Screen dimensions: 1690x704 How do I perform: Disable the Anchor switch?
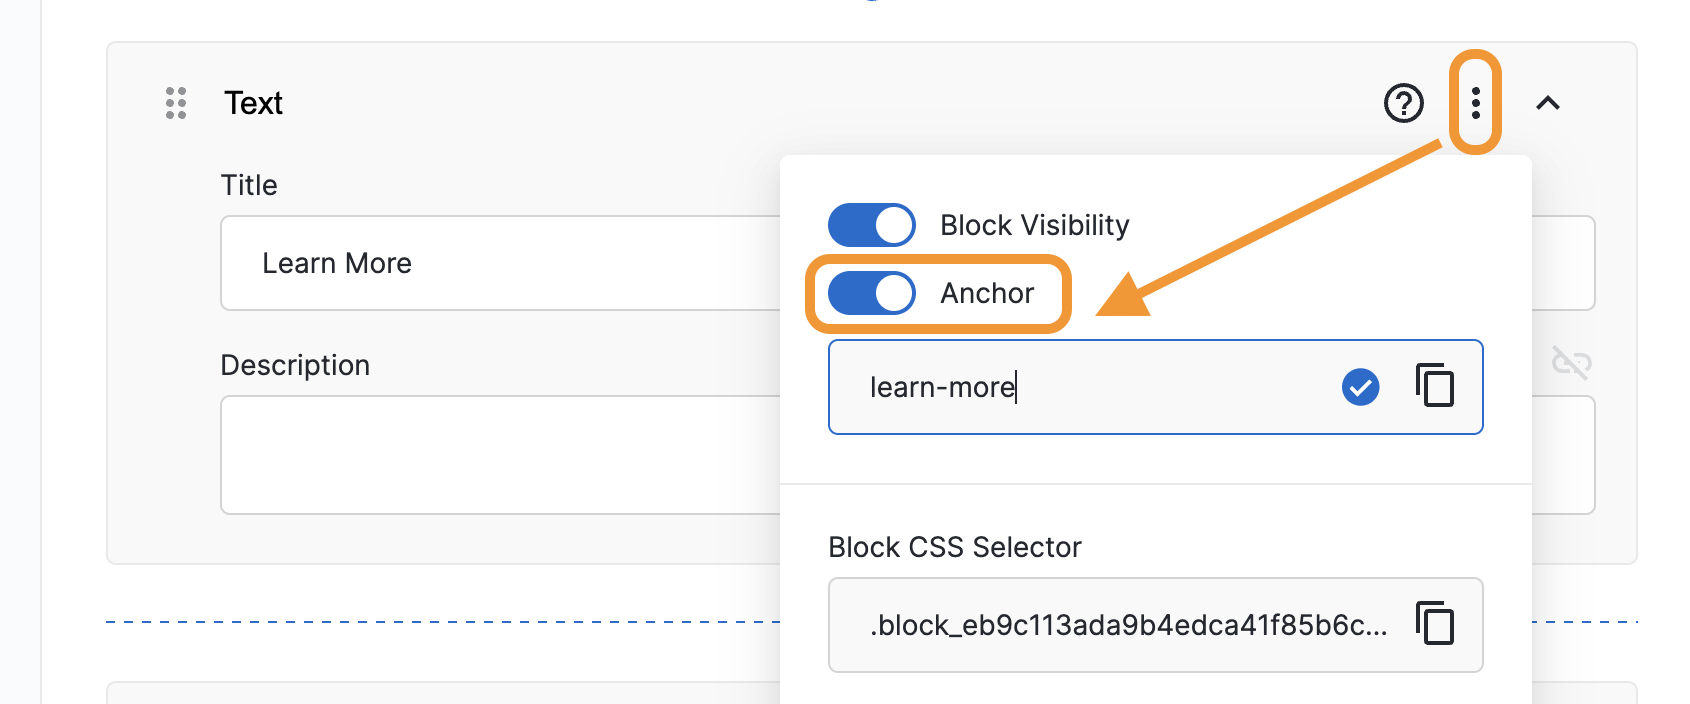pos(871,293)
